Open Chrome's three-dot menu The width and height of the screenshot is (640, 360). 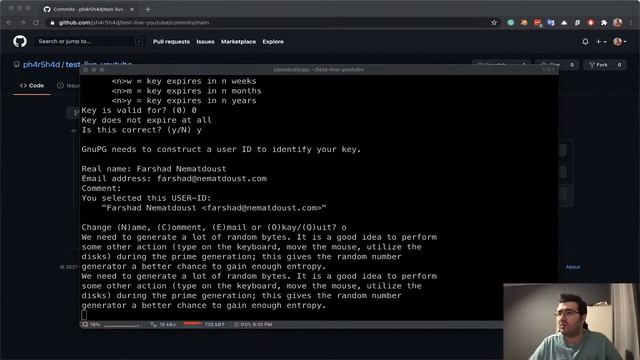coord(631,22)
